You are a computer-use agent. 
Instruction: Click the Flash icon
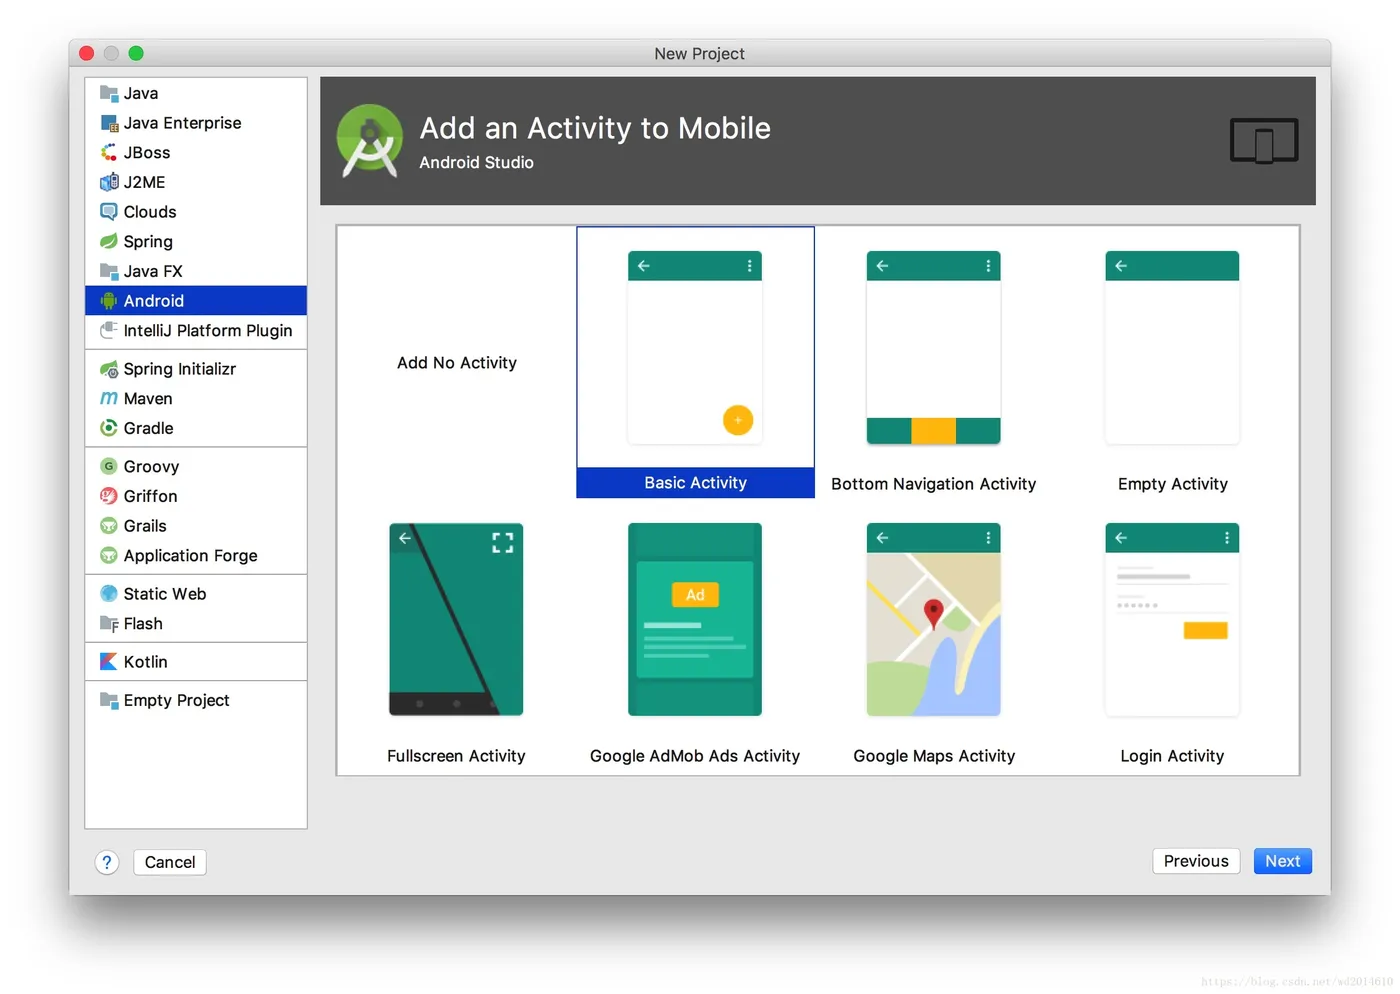(x=109, y=624)
